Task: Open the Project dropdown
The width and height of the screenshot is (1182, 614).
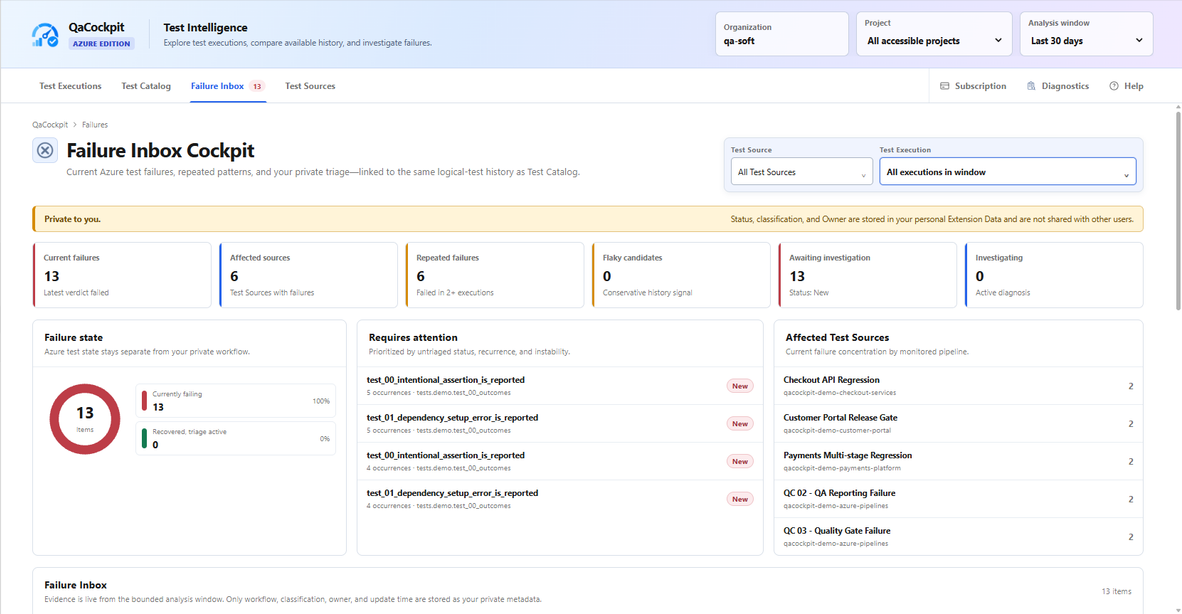Action: (934, 34)
